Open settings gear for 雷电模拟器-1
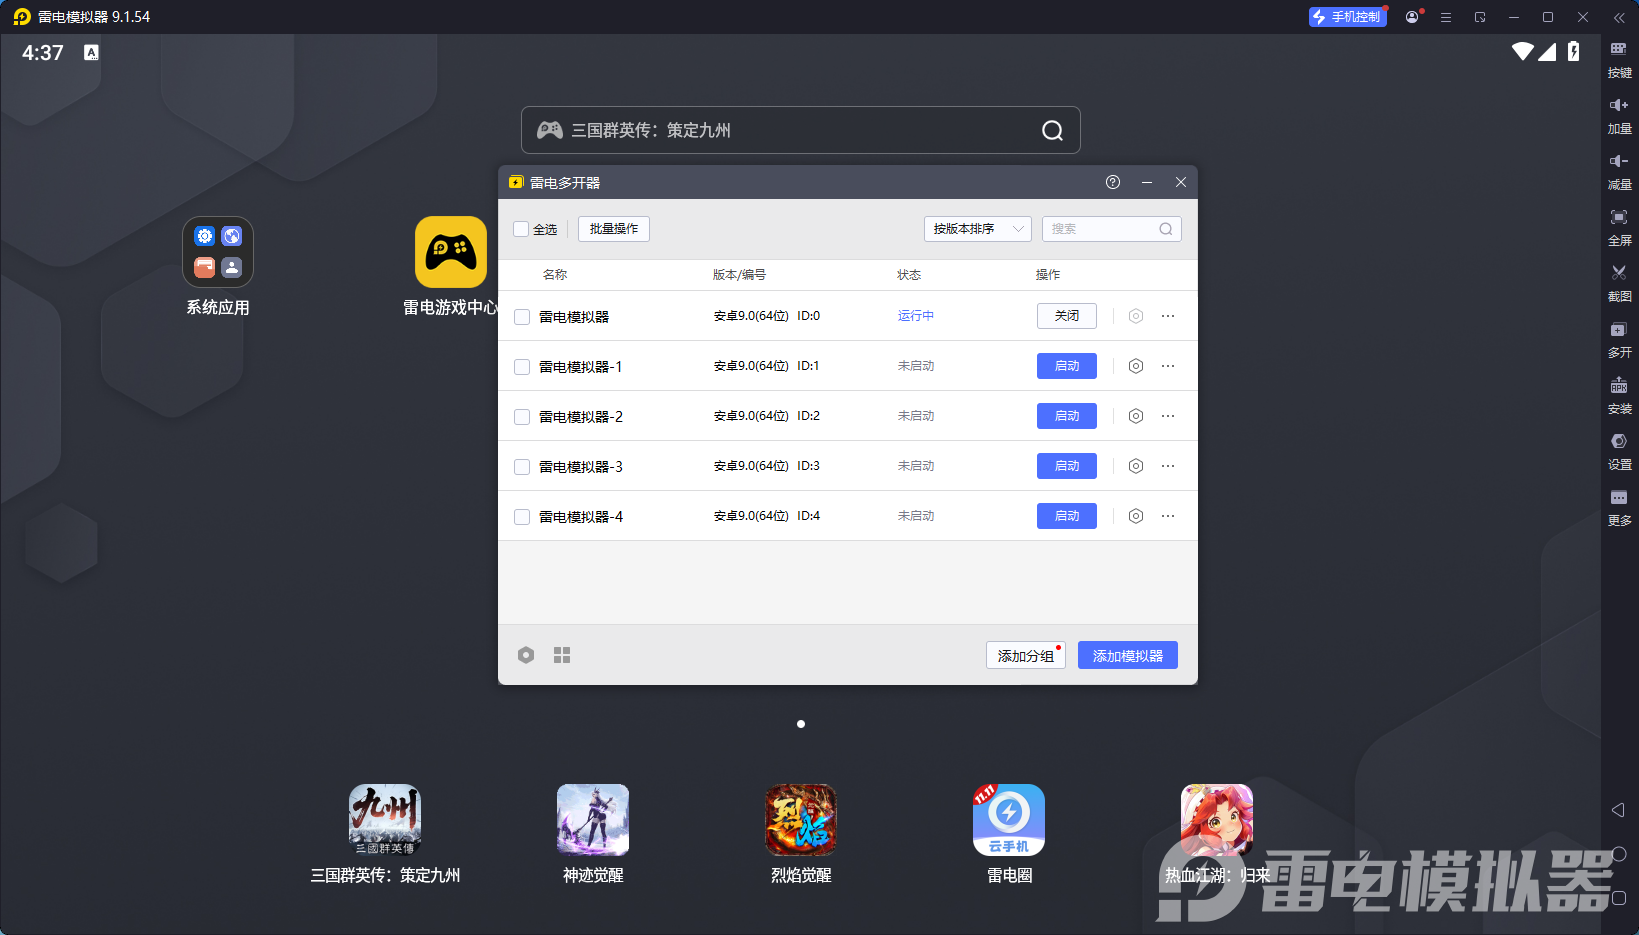Screen dimensions: 1639x935 [1136, 366]
